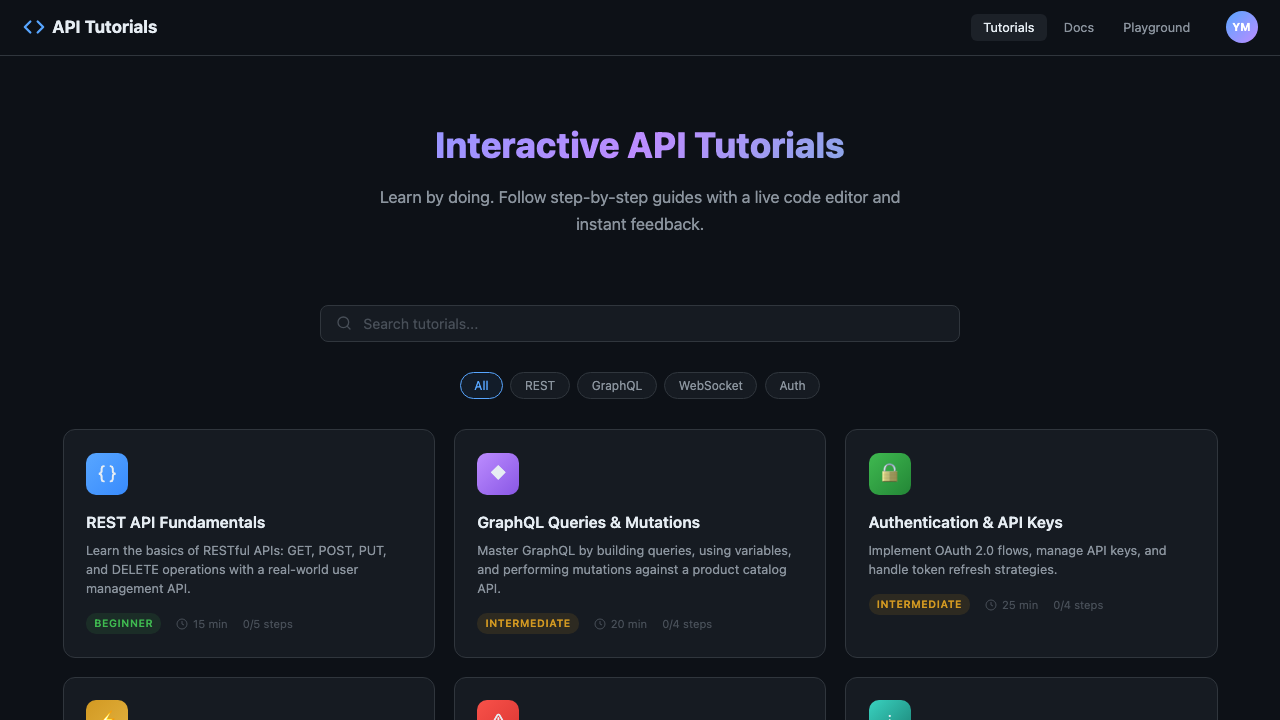
Task: Go to the Playground nav tab
Action: [1156, 27]
